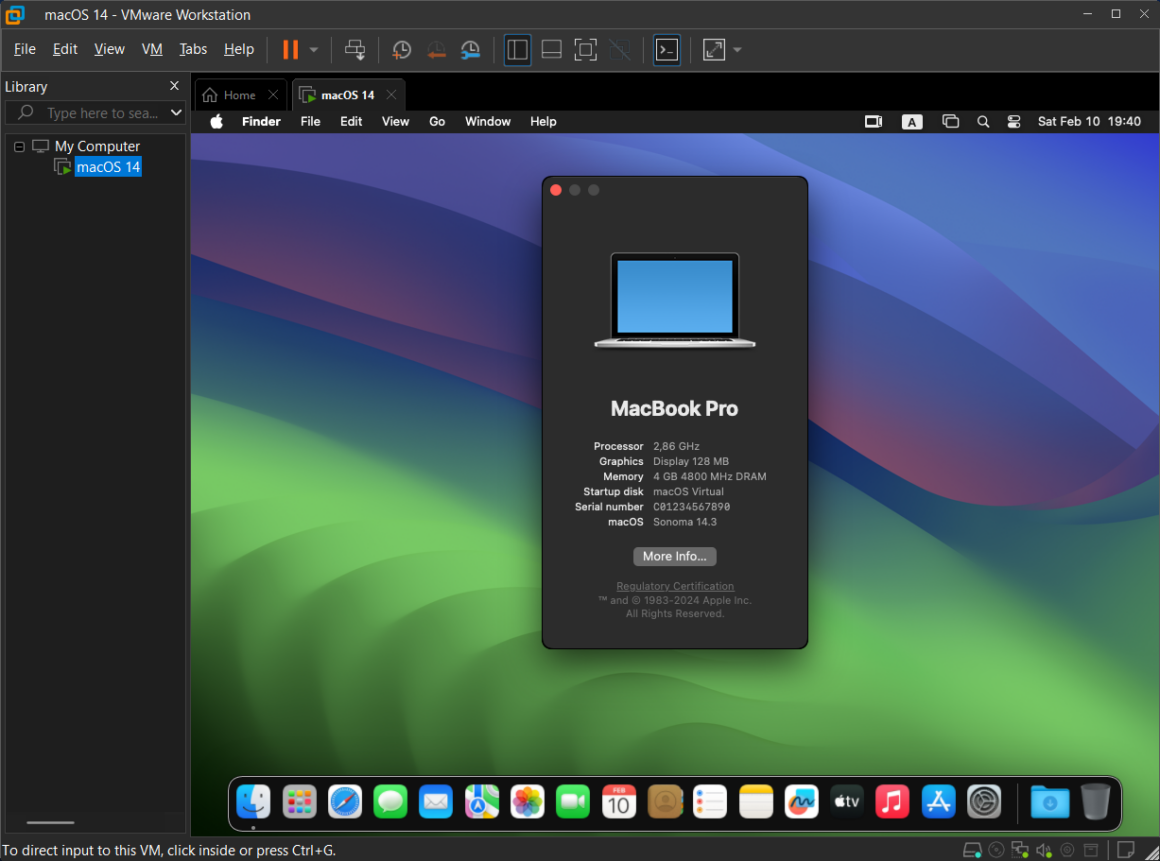
Task: Open System Settings from the Dock
Action: click(x=984, y=802)
